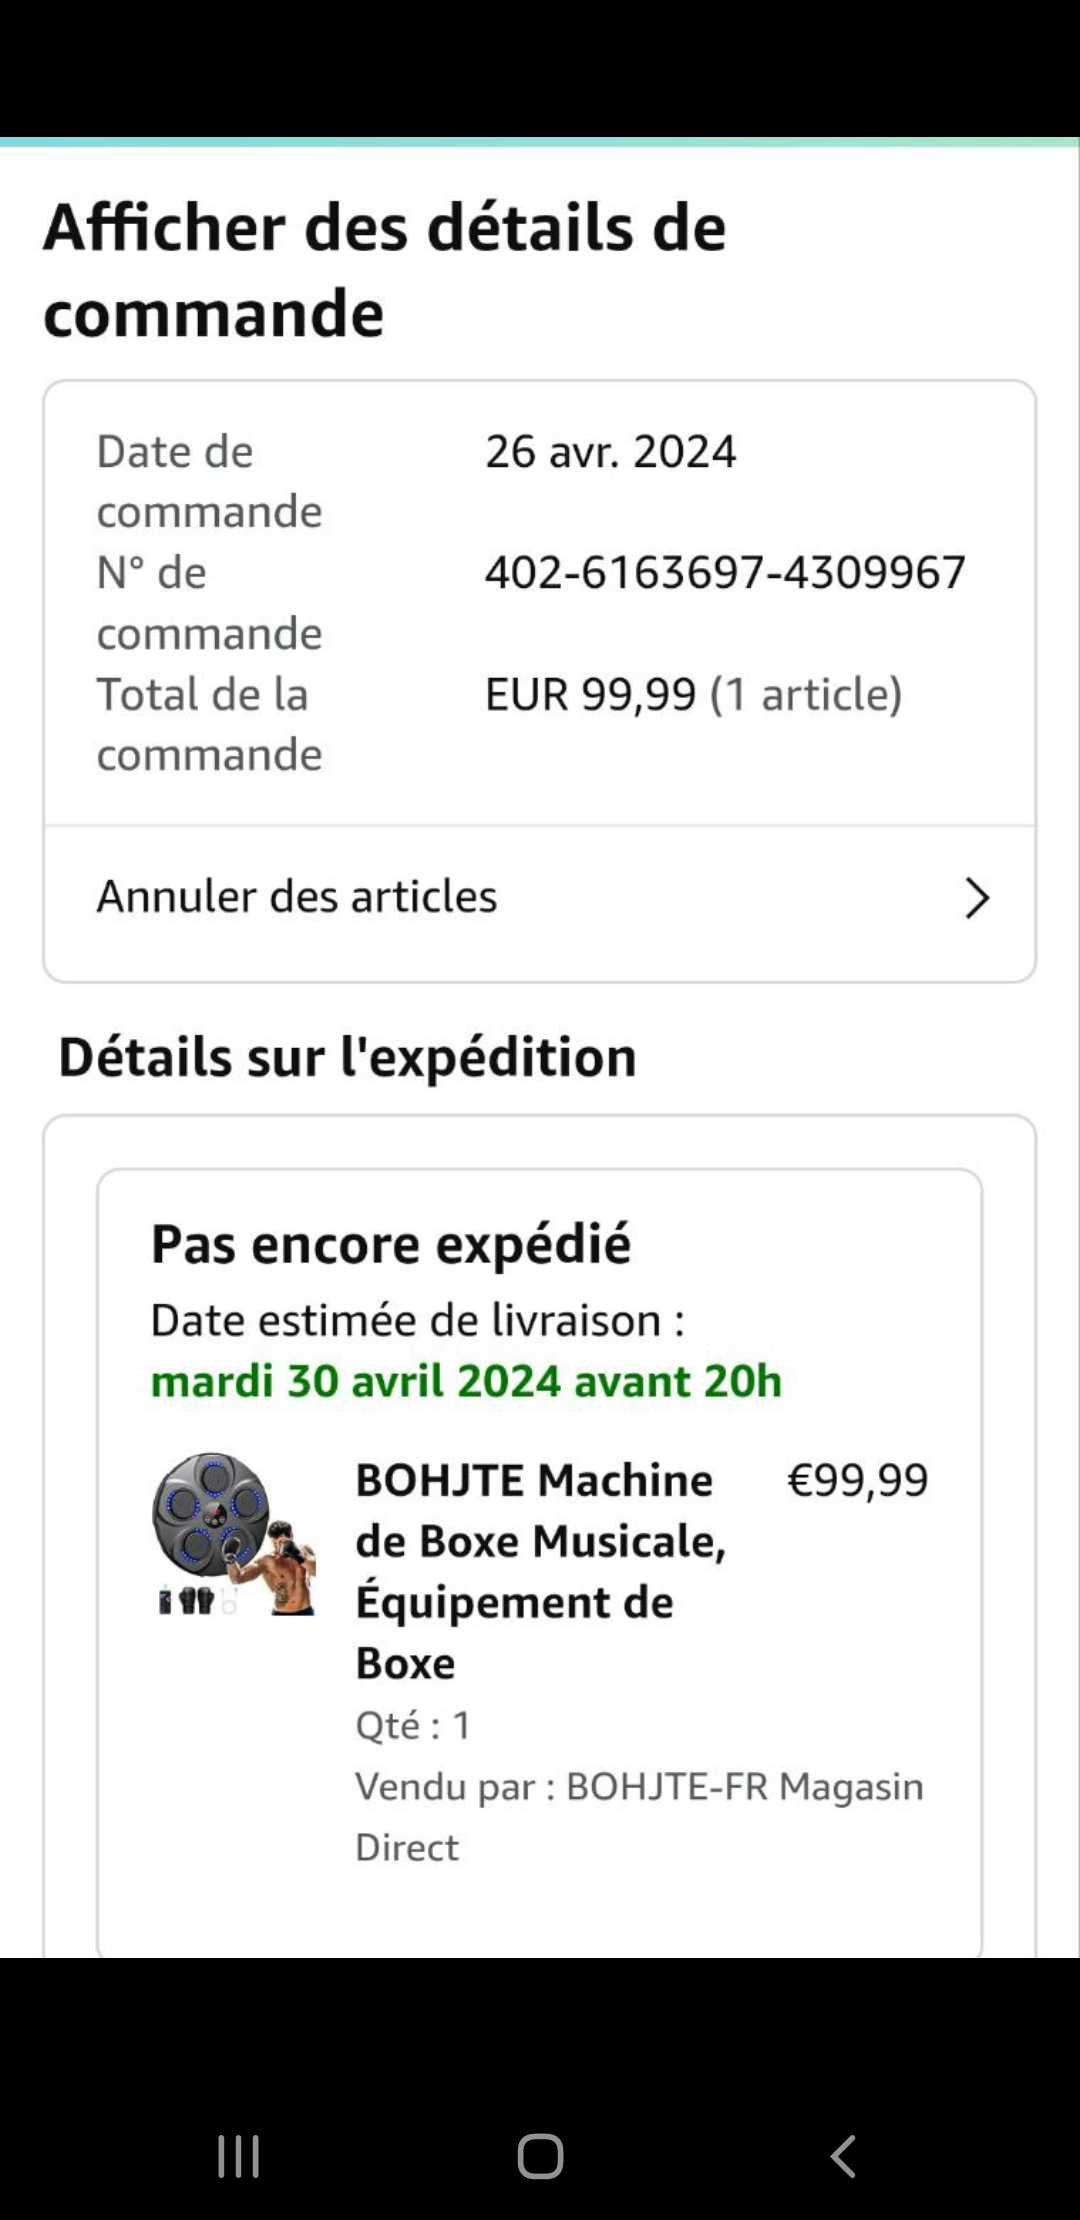
Task: Open the recent apps navigation icon
Action: tap(239, 2155)
